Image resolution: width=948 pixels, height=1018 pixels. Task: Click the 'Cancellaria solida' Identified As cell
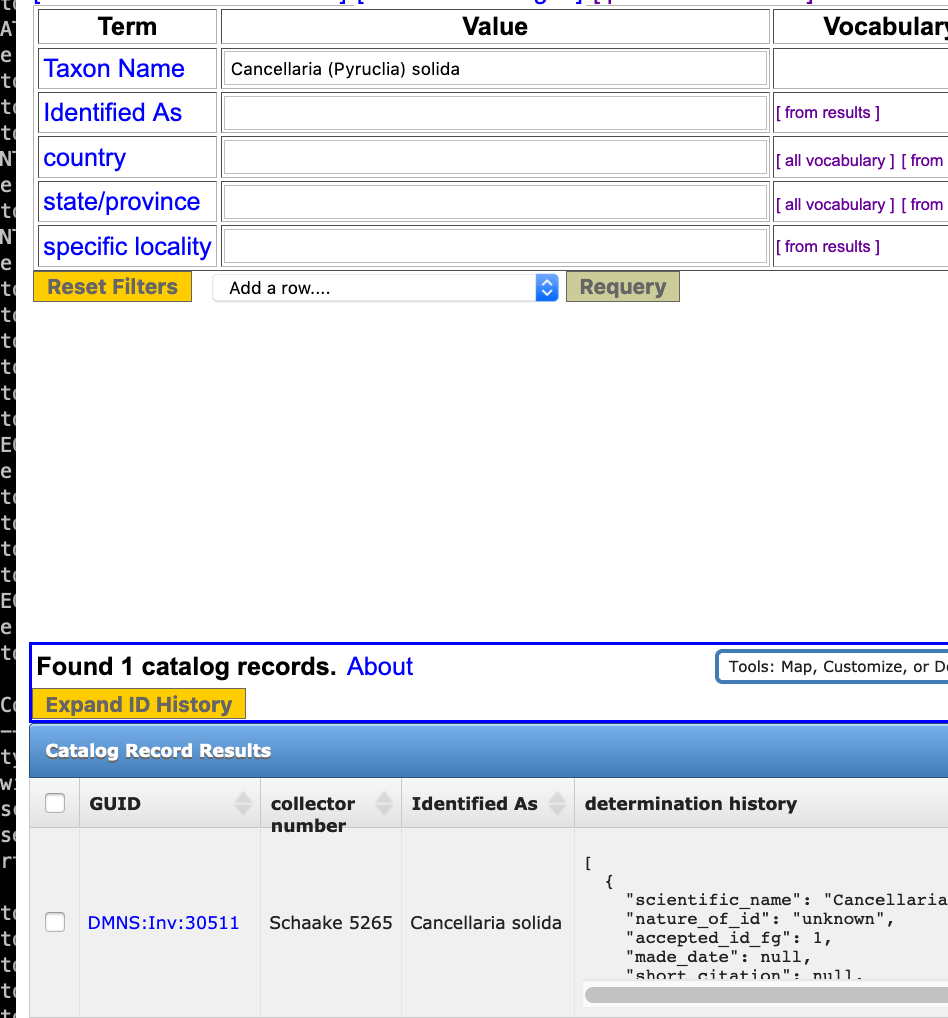coord(486,923)
